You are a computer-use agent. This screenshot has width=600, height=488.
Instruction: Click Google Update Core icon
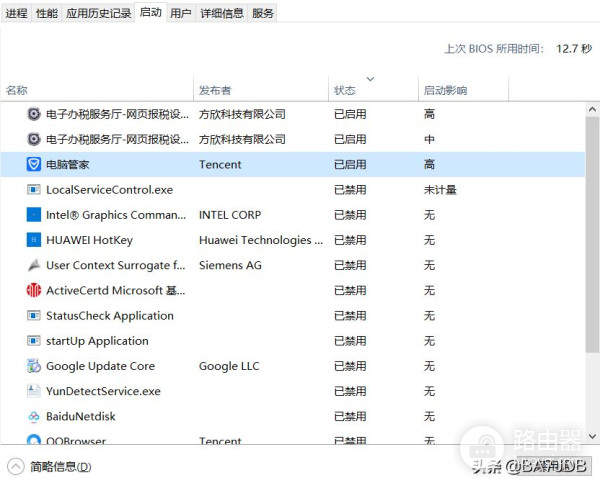[x=34, y=366]
